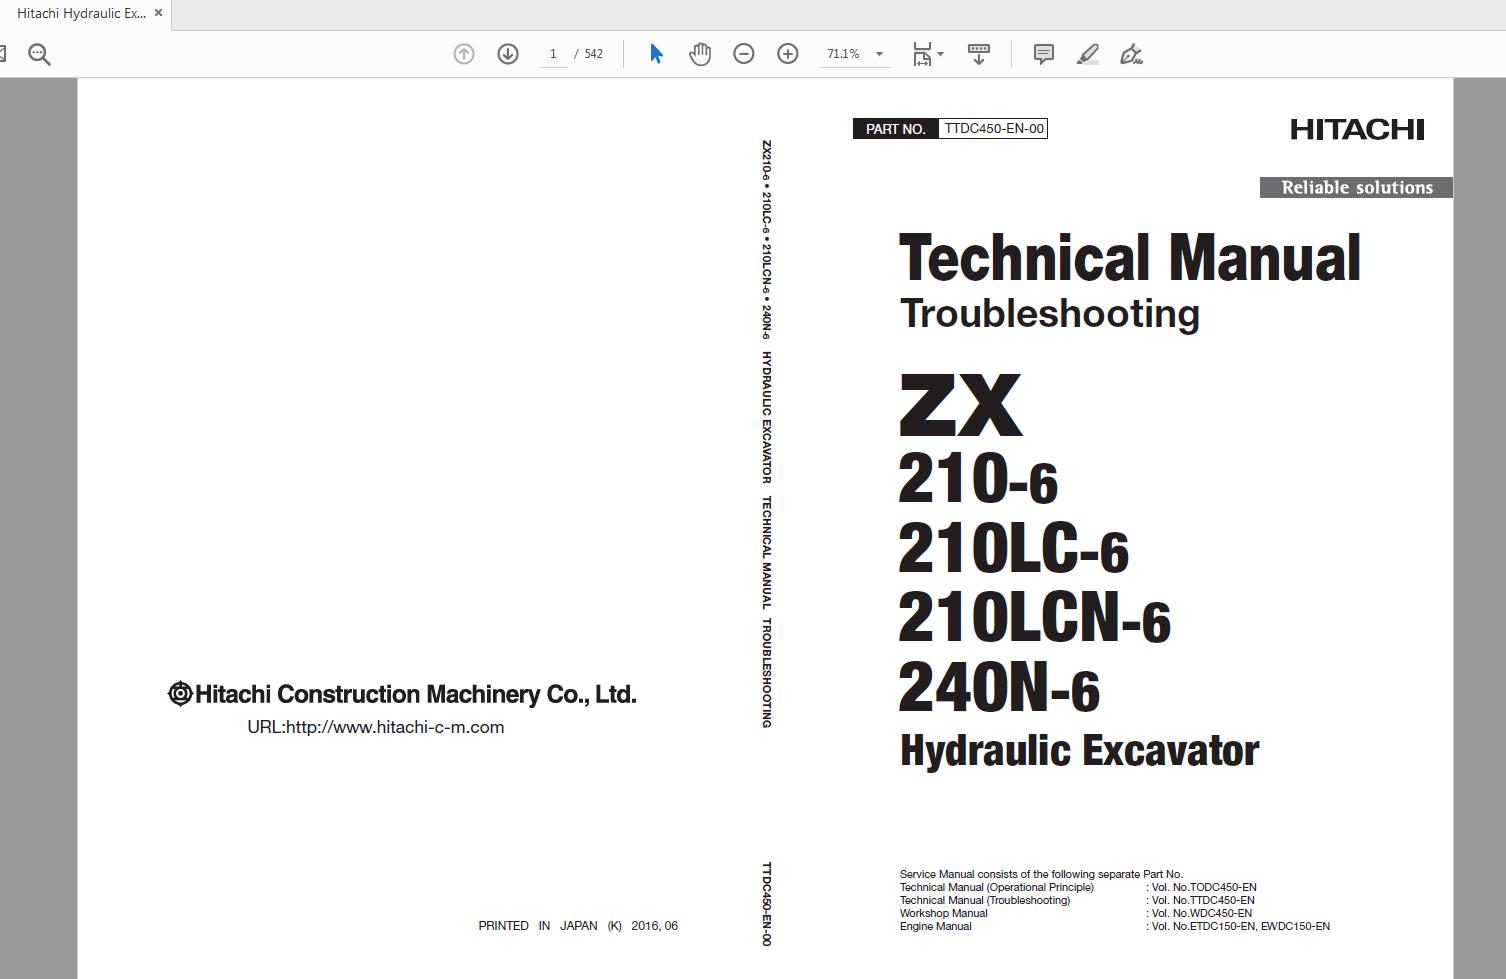
Task: Click Hitachi Construction Machinery Co., Ltd. text
Action: click(x=402, y=694)
